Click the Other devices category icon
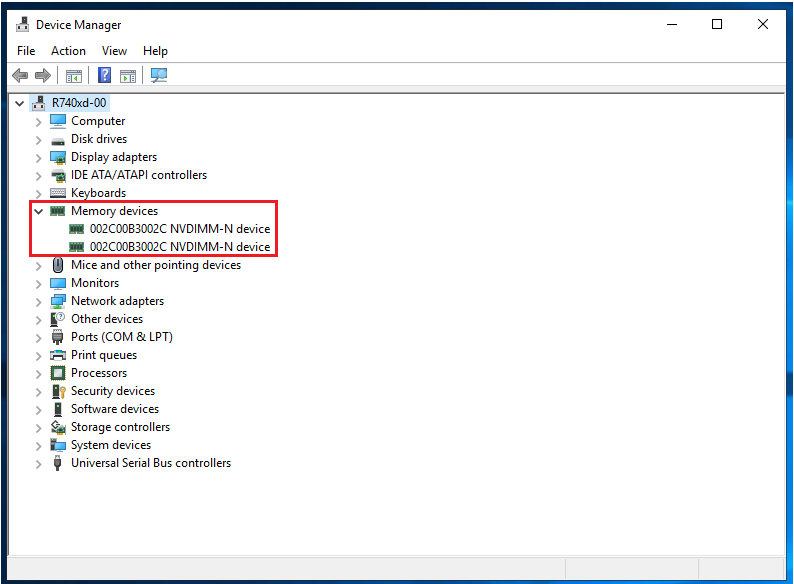The height and width of the screenshot is (584, 794). coord(58,319)
